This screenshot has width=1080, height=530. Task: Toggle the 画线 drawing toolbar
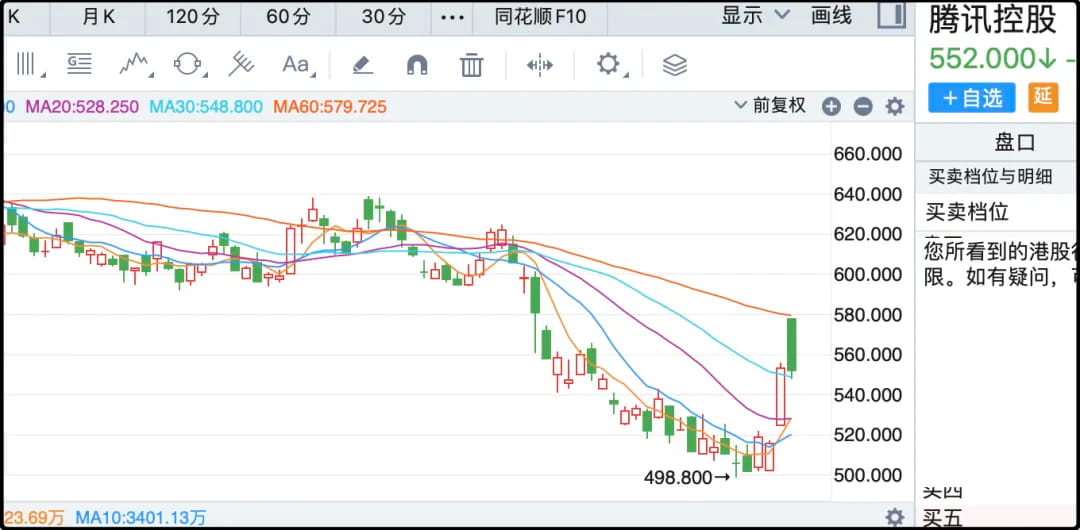(x=831, y=15)
